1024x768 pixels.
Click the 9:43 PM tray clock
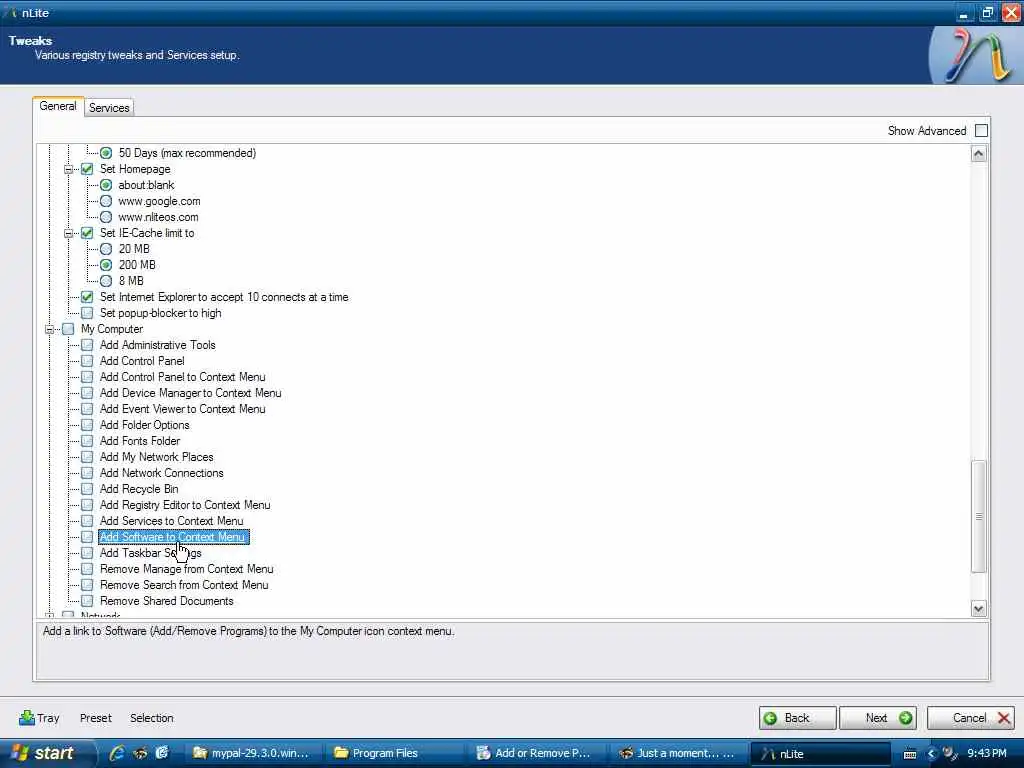[x=987, y=753]
